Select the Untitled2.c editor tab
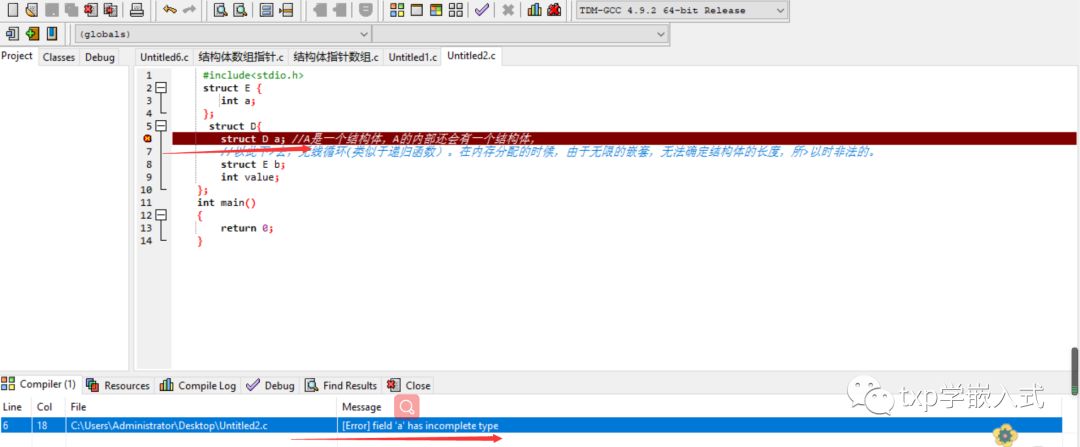Image resolution: width=1080 pixels, height=447 pixels. click(471, 56)
